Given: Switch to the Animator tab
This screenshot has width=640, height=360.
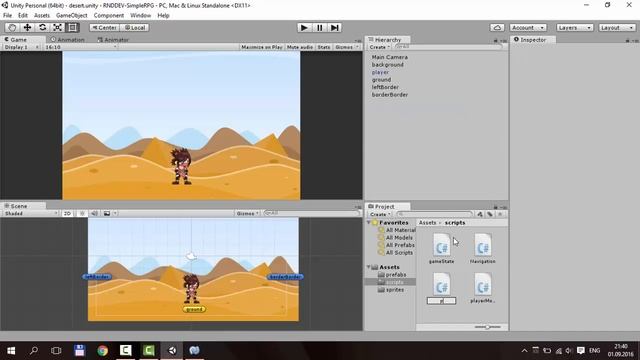Looking at the screenshot, I should (113, 40).
